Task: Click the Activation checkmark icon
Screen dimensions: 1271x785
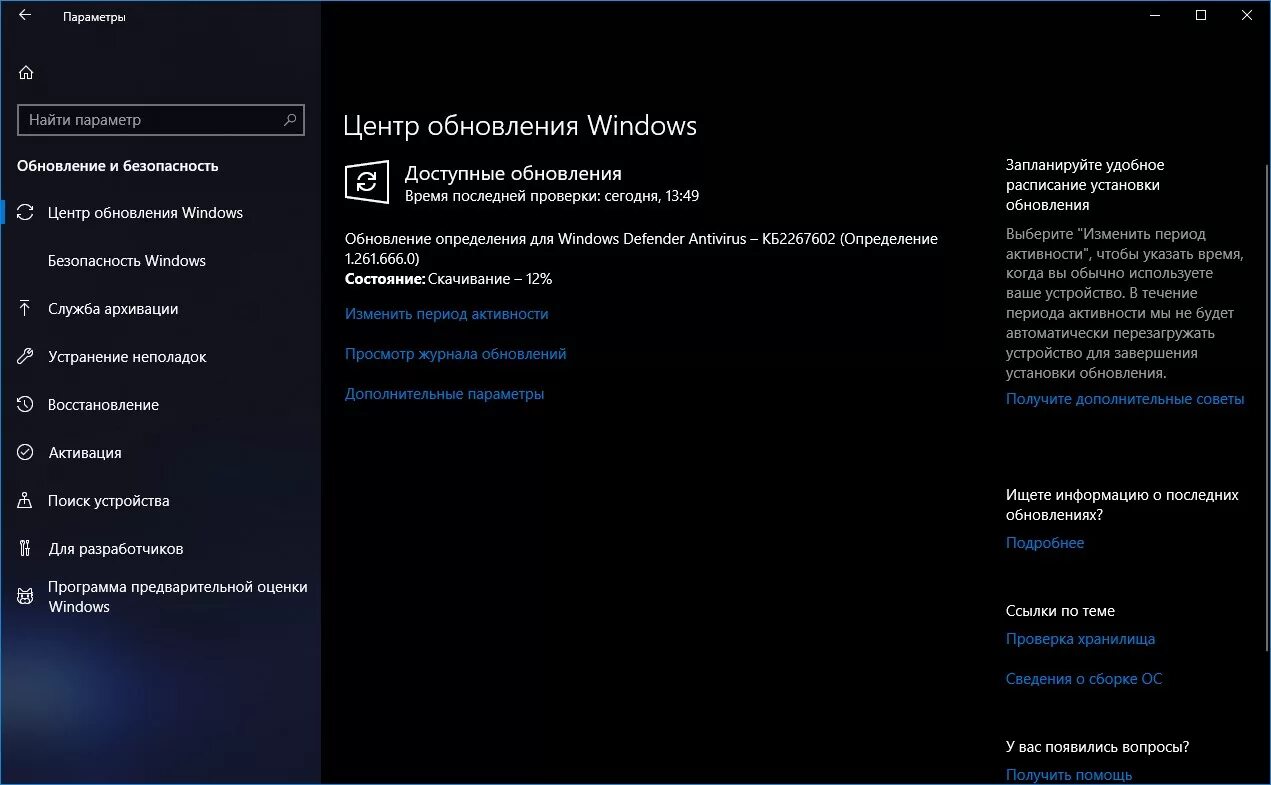Action: coord(26,452)
